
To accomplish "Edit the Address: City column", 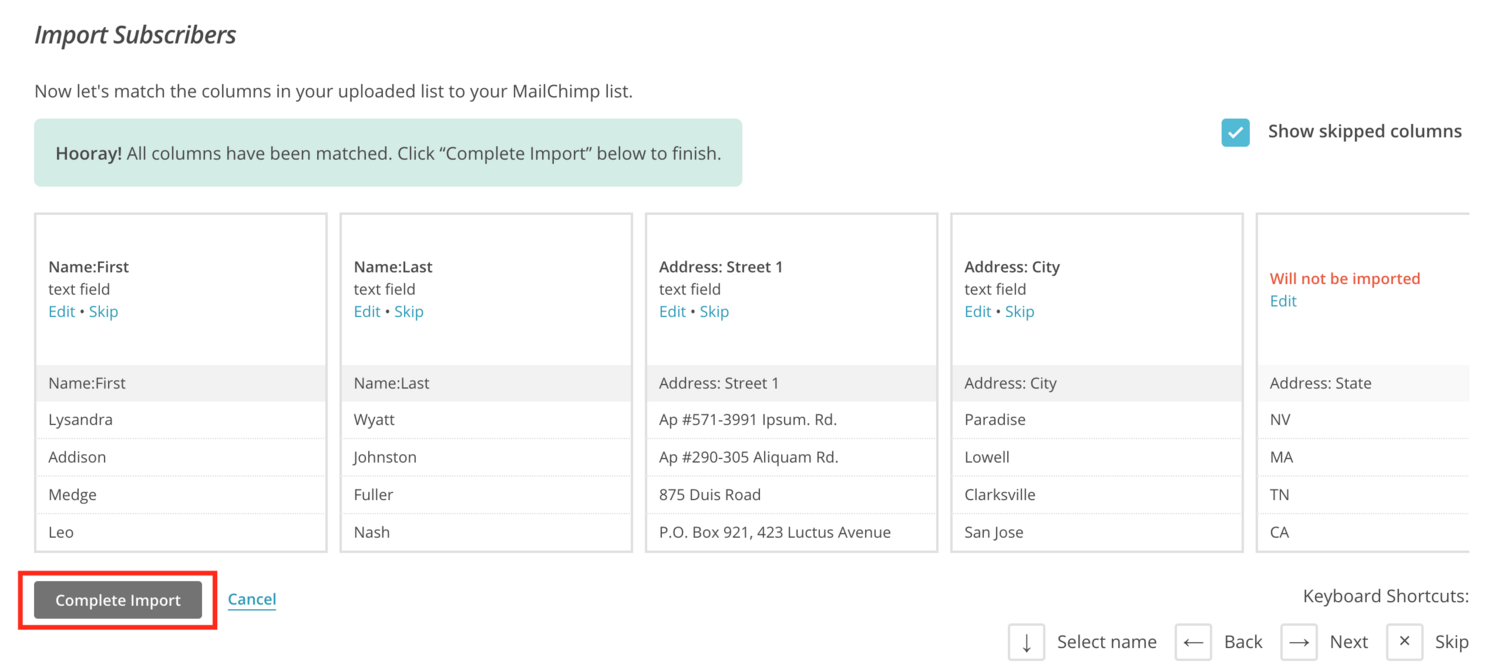I will pos(977,312).
